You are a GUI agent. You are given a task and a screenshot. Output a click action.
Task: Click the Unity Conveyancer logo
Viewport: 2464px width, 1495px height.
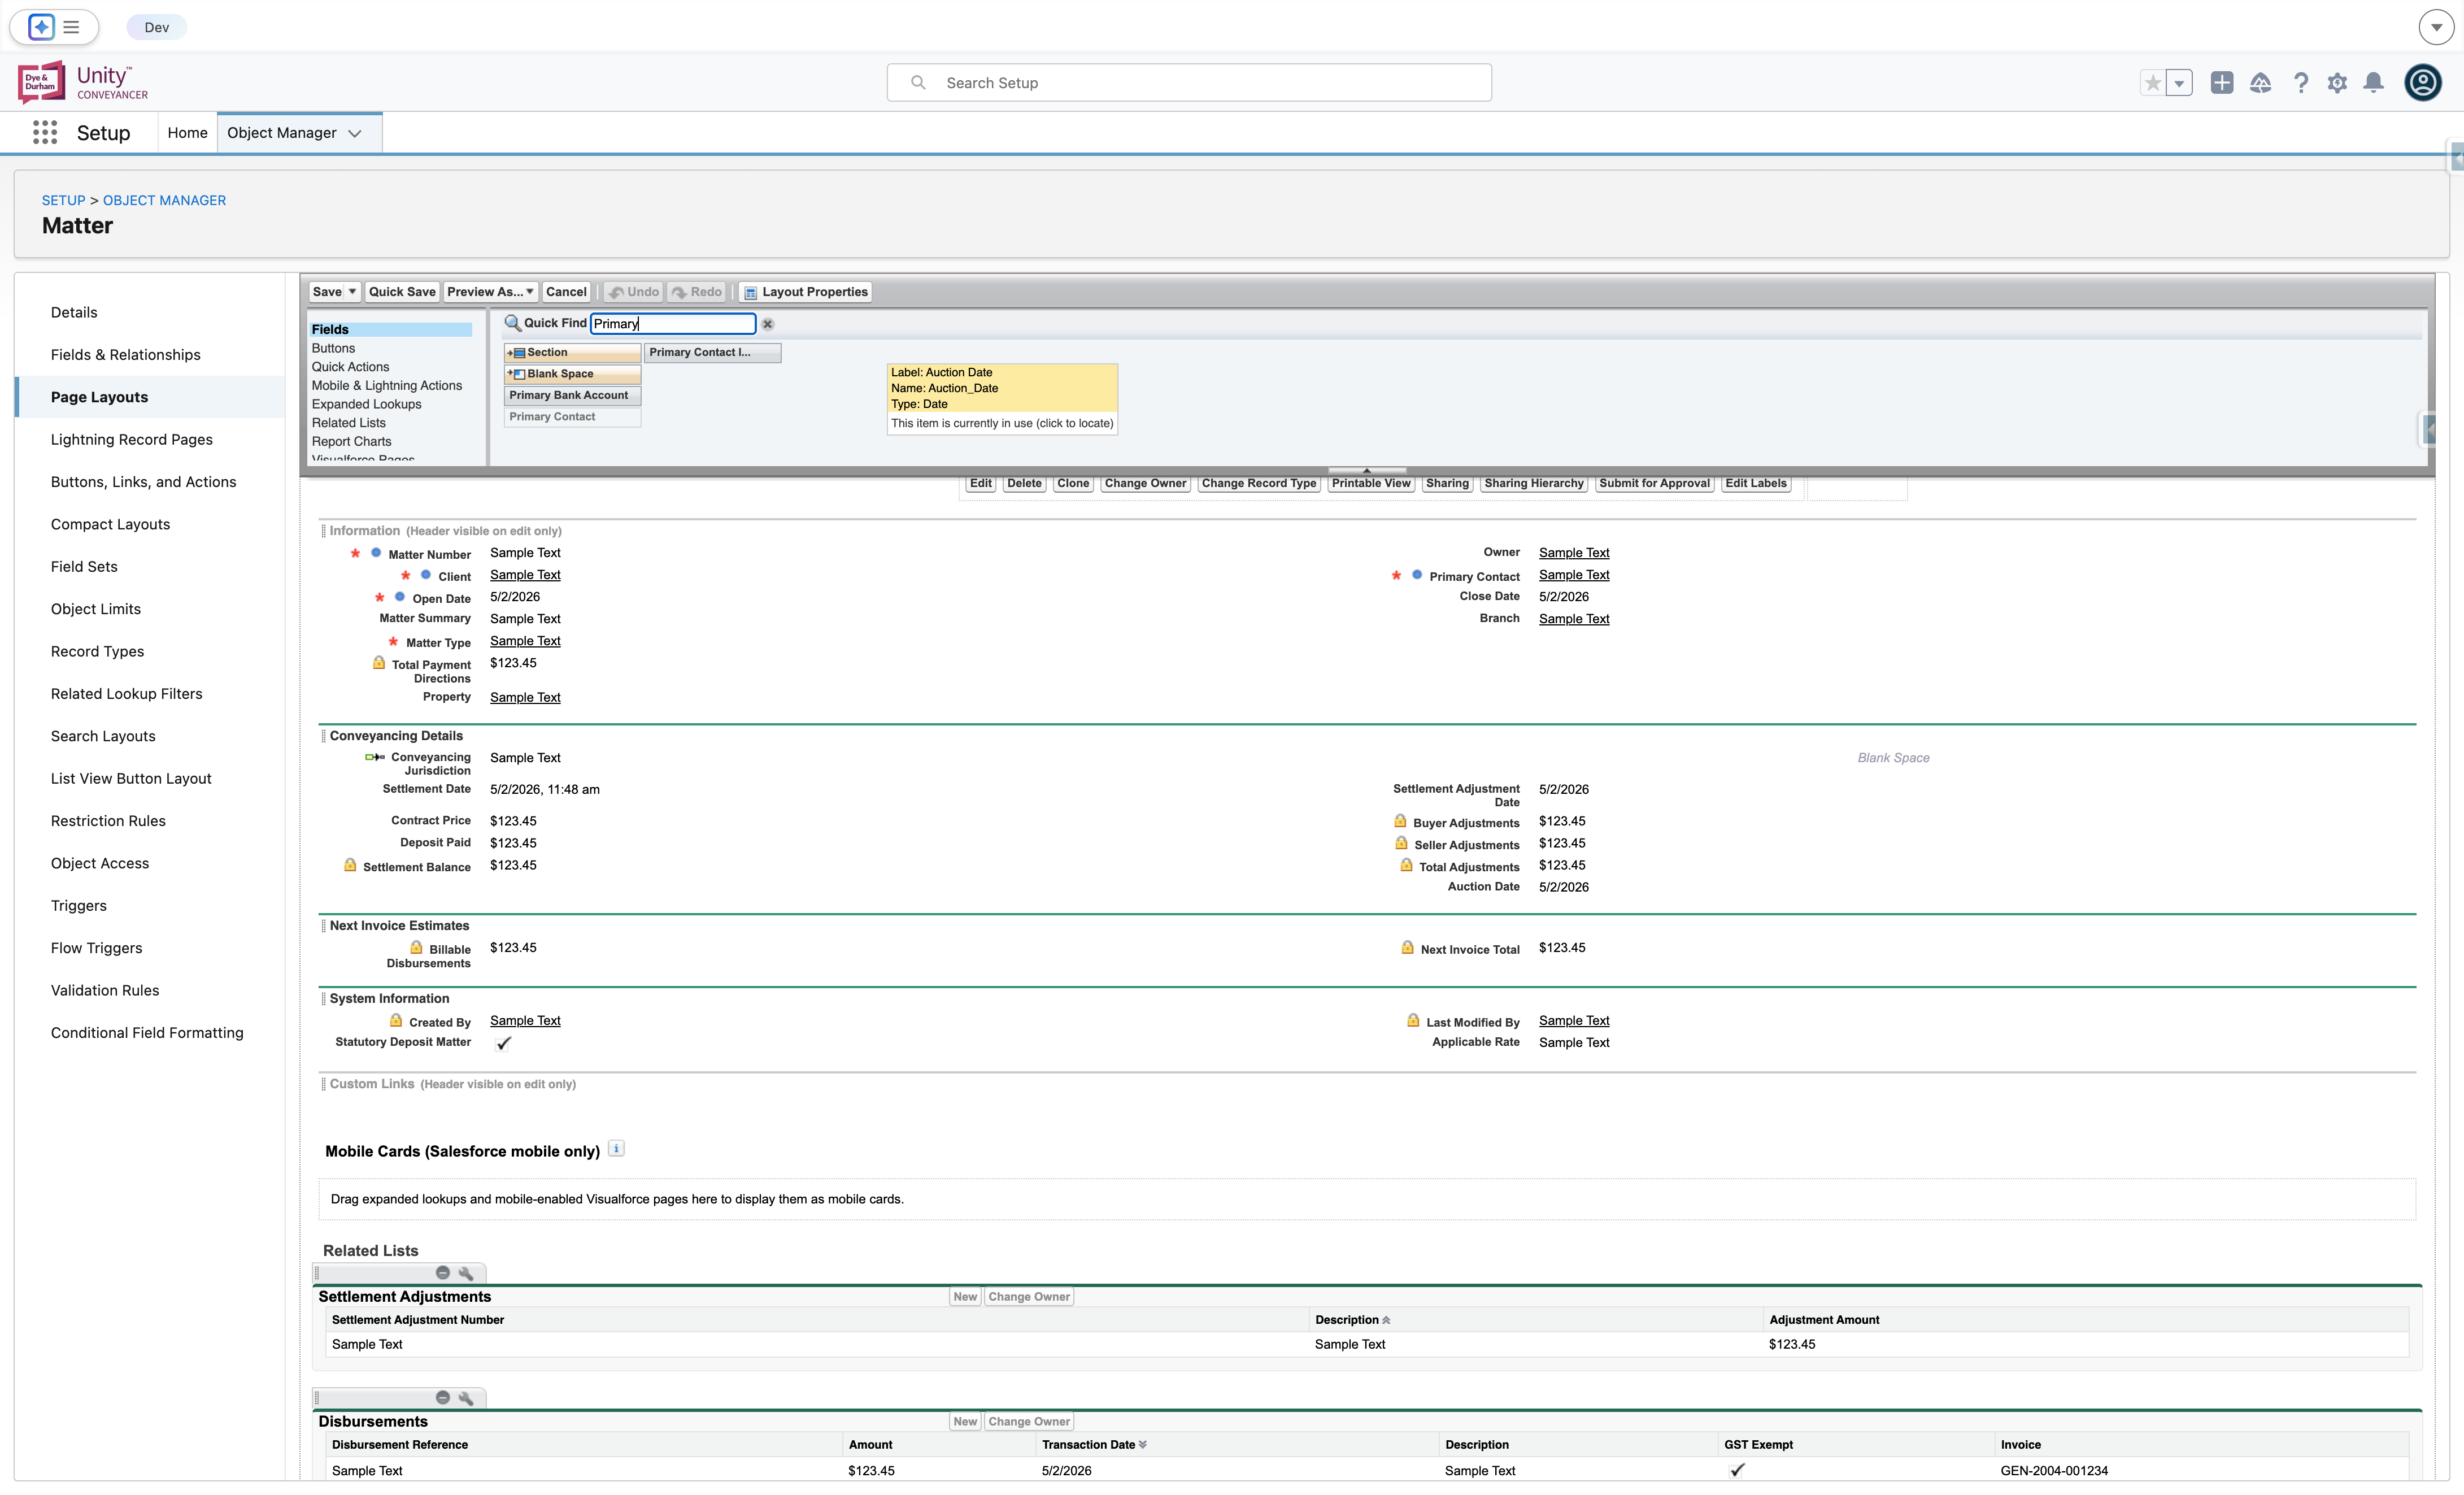[x=83, y=83]
